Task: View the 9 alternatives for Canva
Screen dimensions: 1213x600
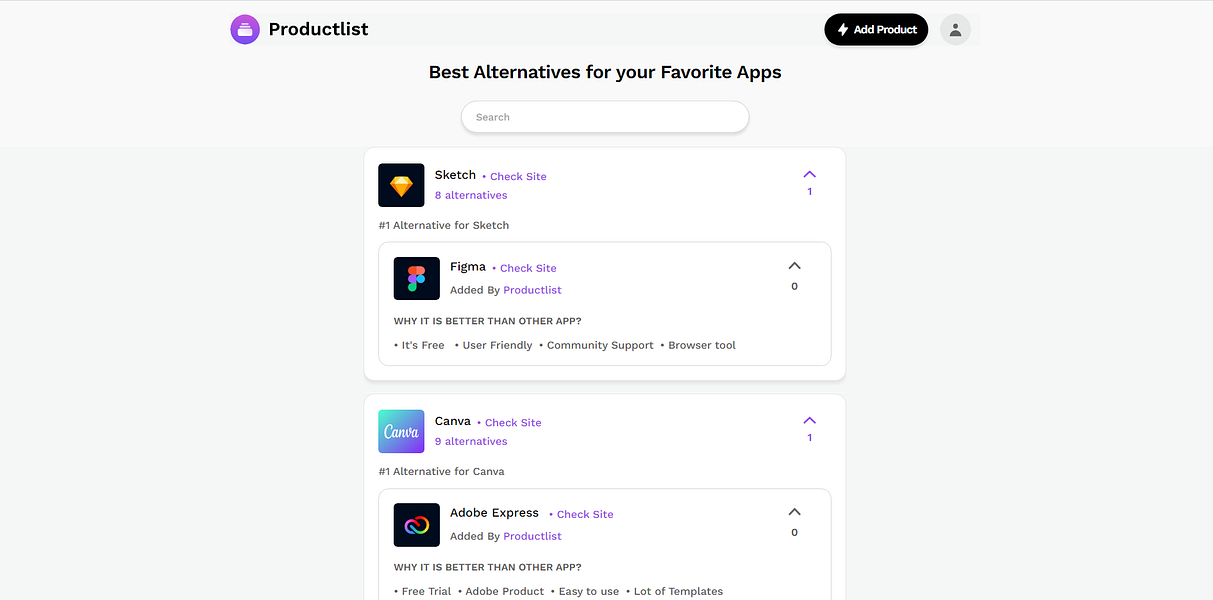Action: [x=471, y=441]
